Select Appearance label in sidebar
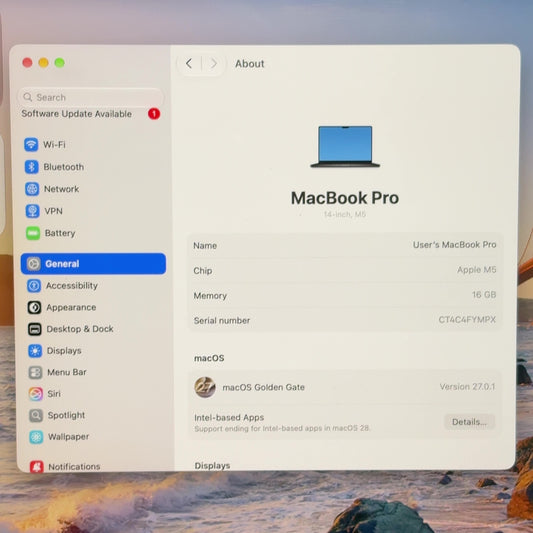Screen dimensions: 533x533 (x=71, y=307)
